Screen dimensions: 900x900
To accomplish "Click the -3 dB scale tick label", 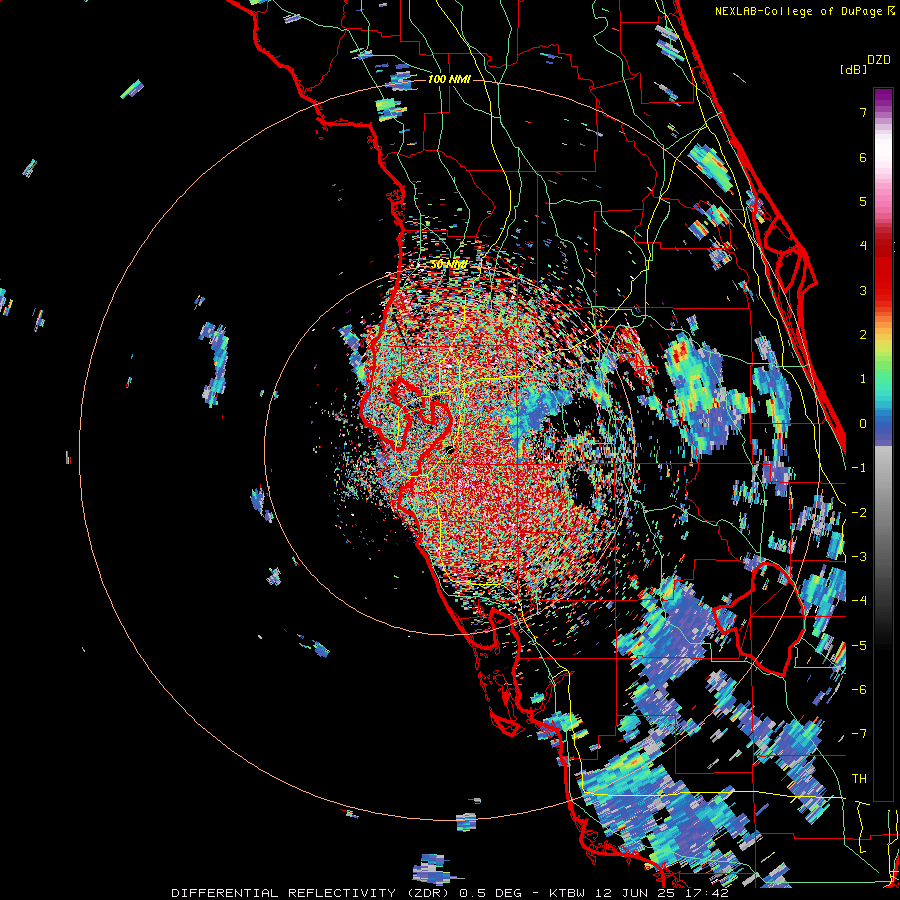I will pyautogui.click(x=859, y=557).
